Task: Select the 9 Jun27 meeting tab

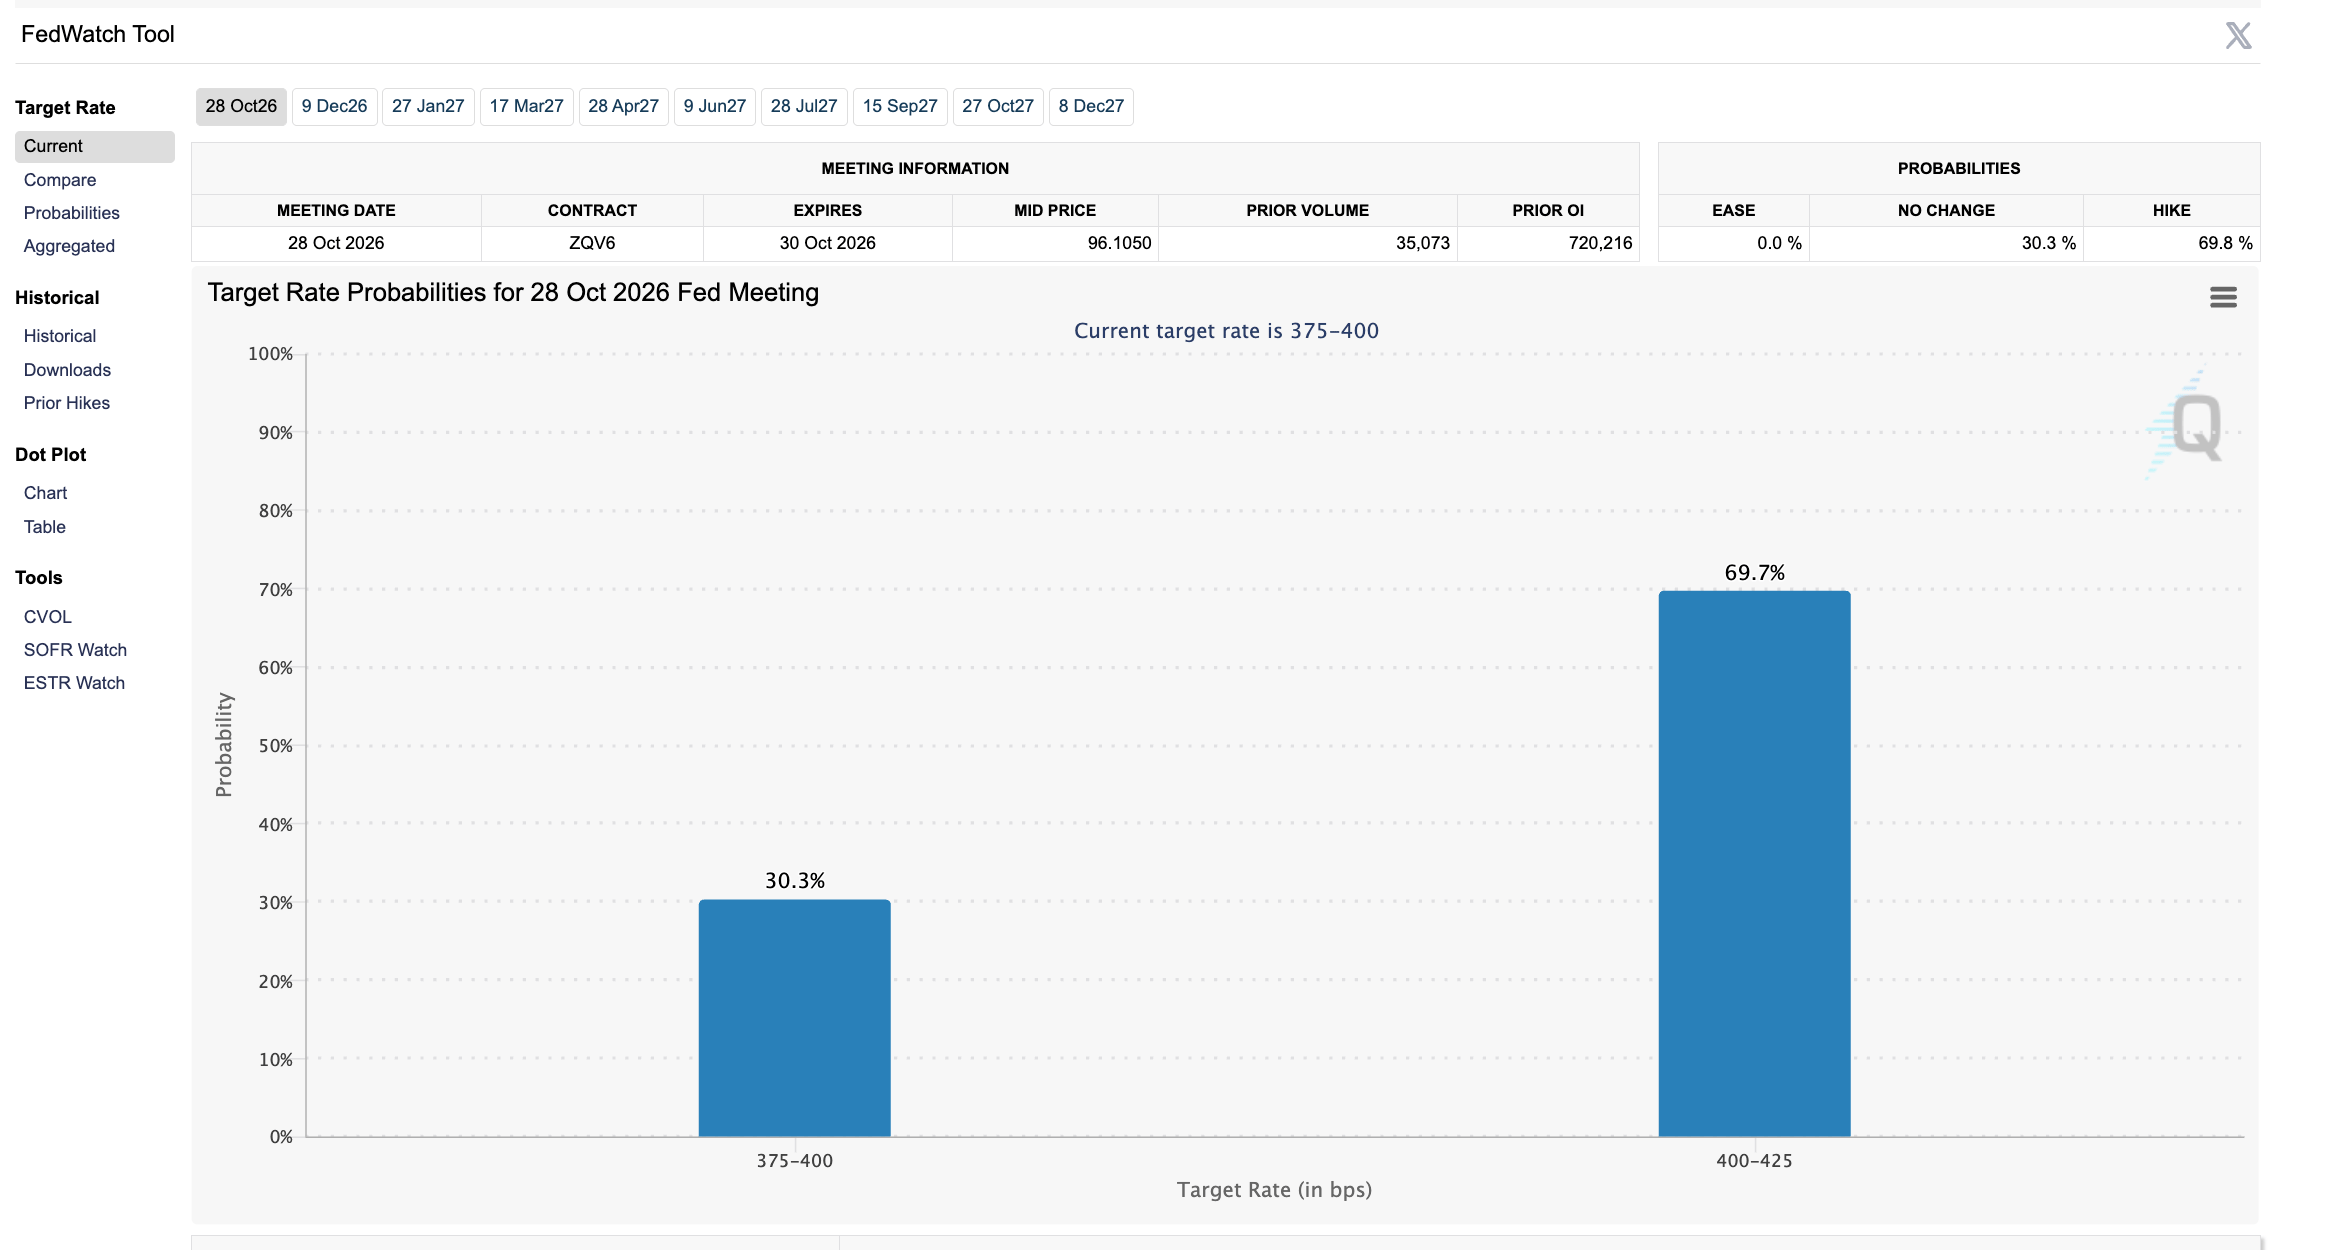Action: tap(714, 106)
